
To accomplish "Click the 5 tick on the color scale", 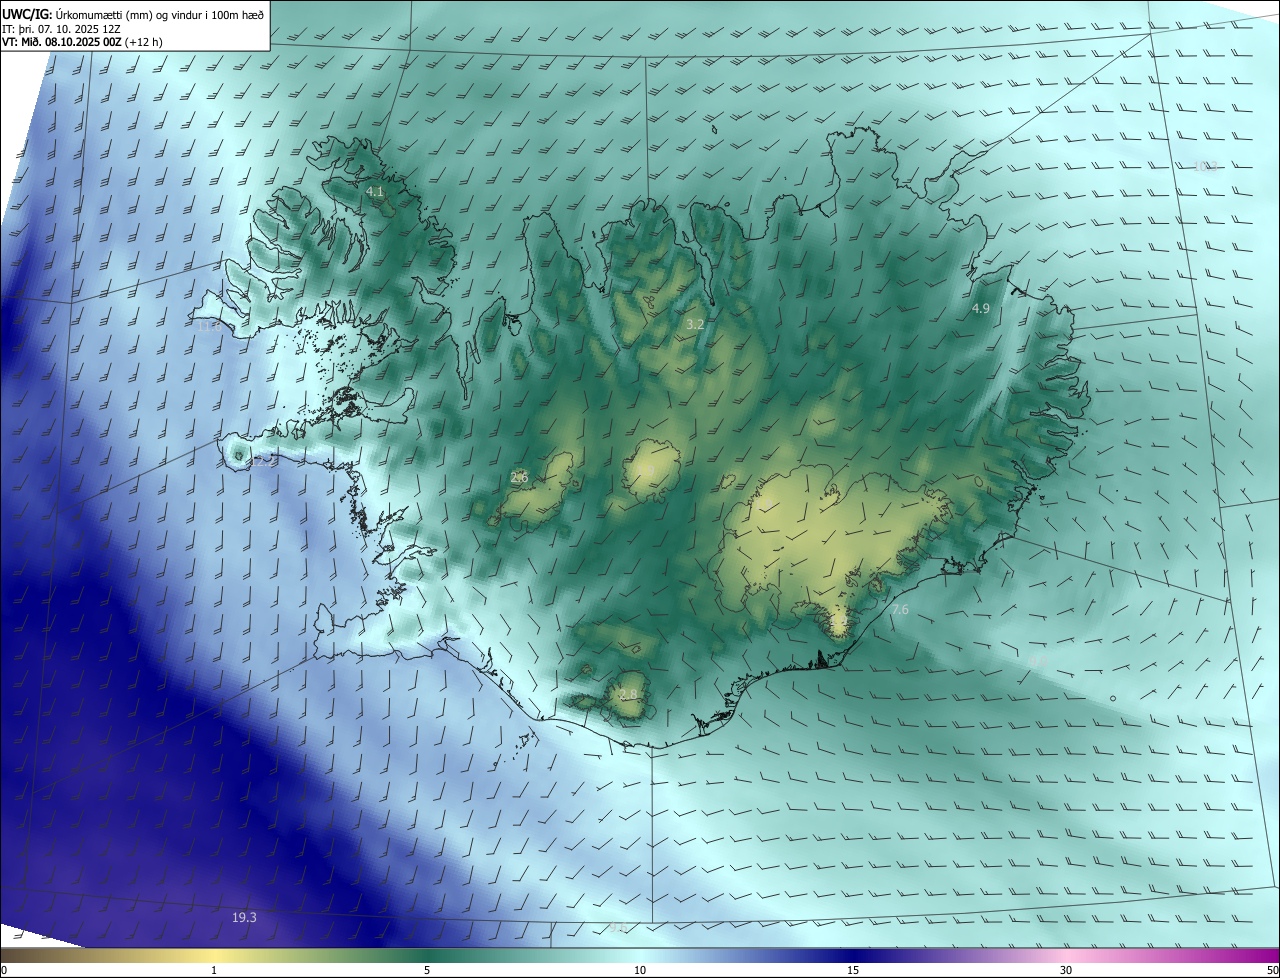I will (427, 970).
